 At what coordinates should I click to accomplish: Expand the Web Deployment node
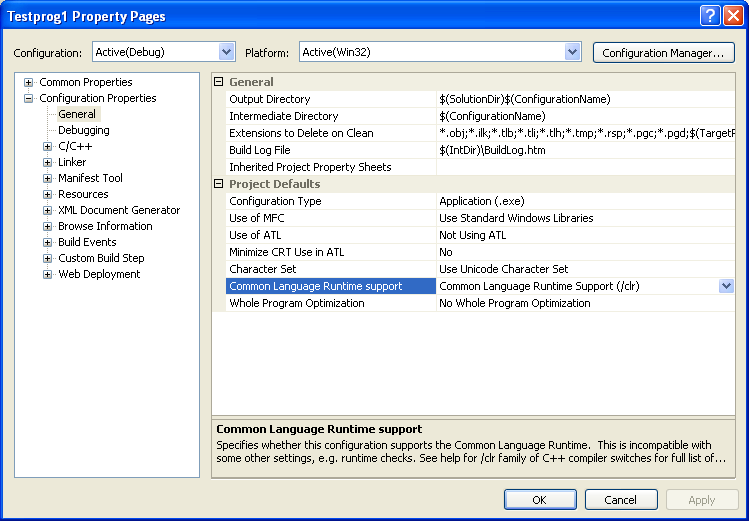[47, 275]
